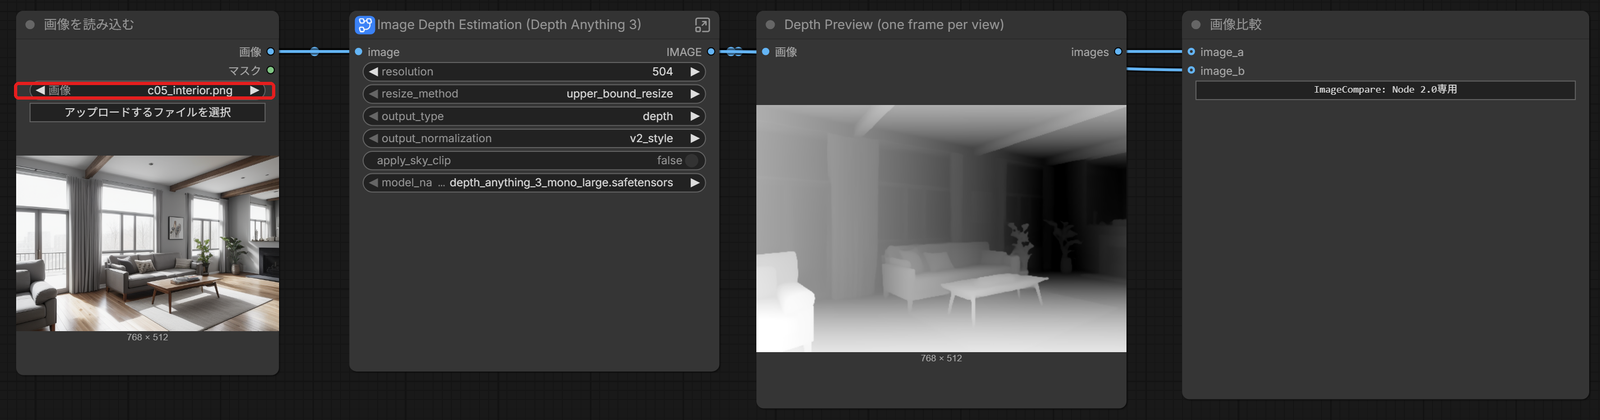Open the v2_style normalization dropdown
This screenshot has height=420, width=1600.
click(x=534, y=138)
